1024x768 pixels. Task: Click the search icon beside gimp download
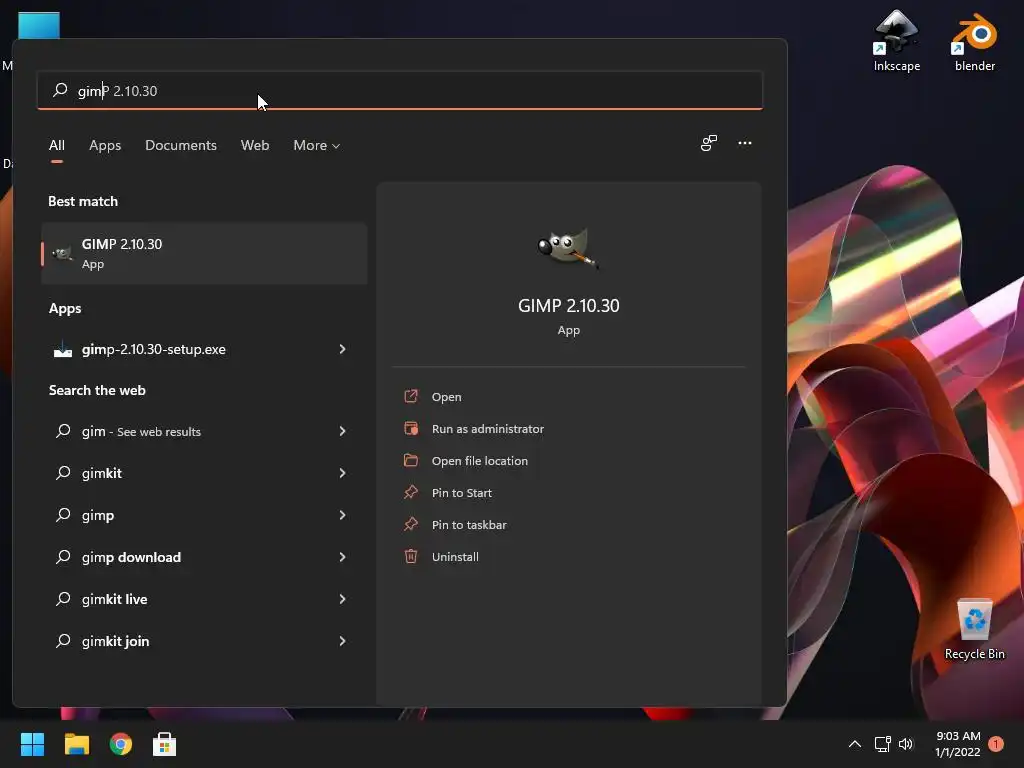click(63, 556)
